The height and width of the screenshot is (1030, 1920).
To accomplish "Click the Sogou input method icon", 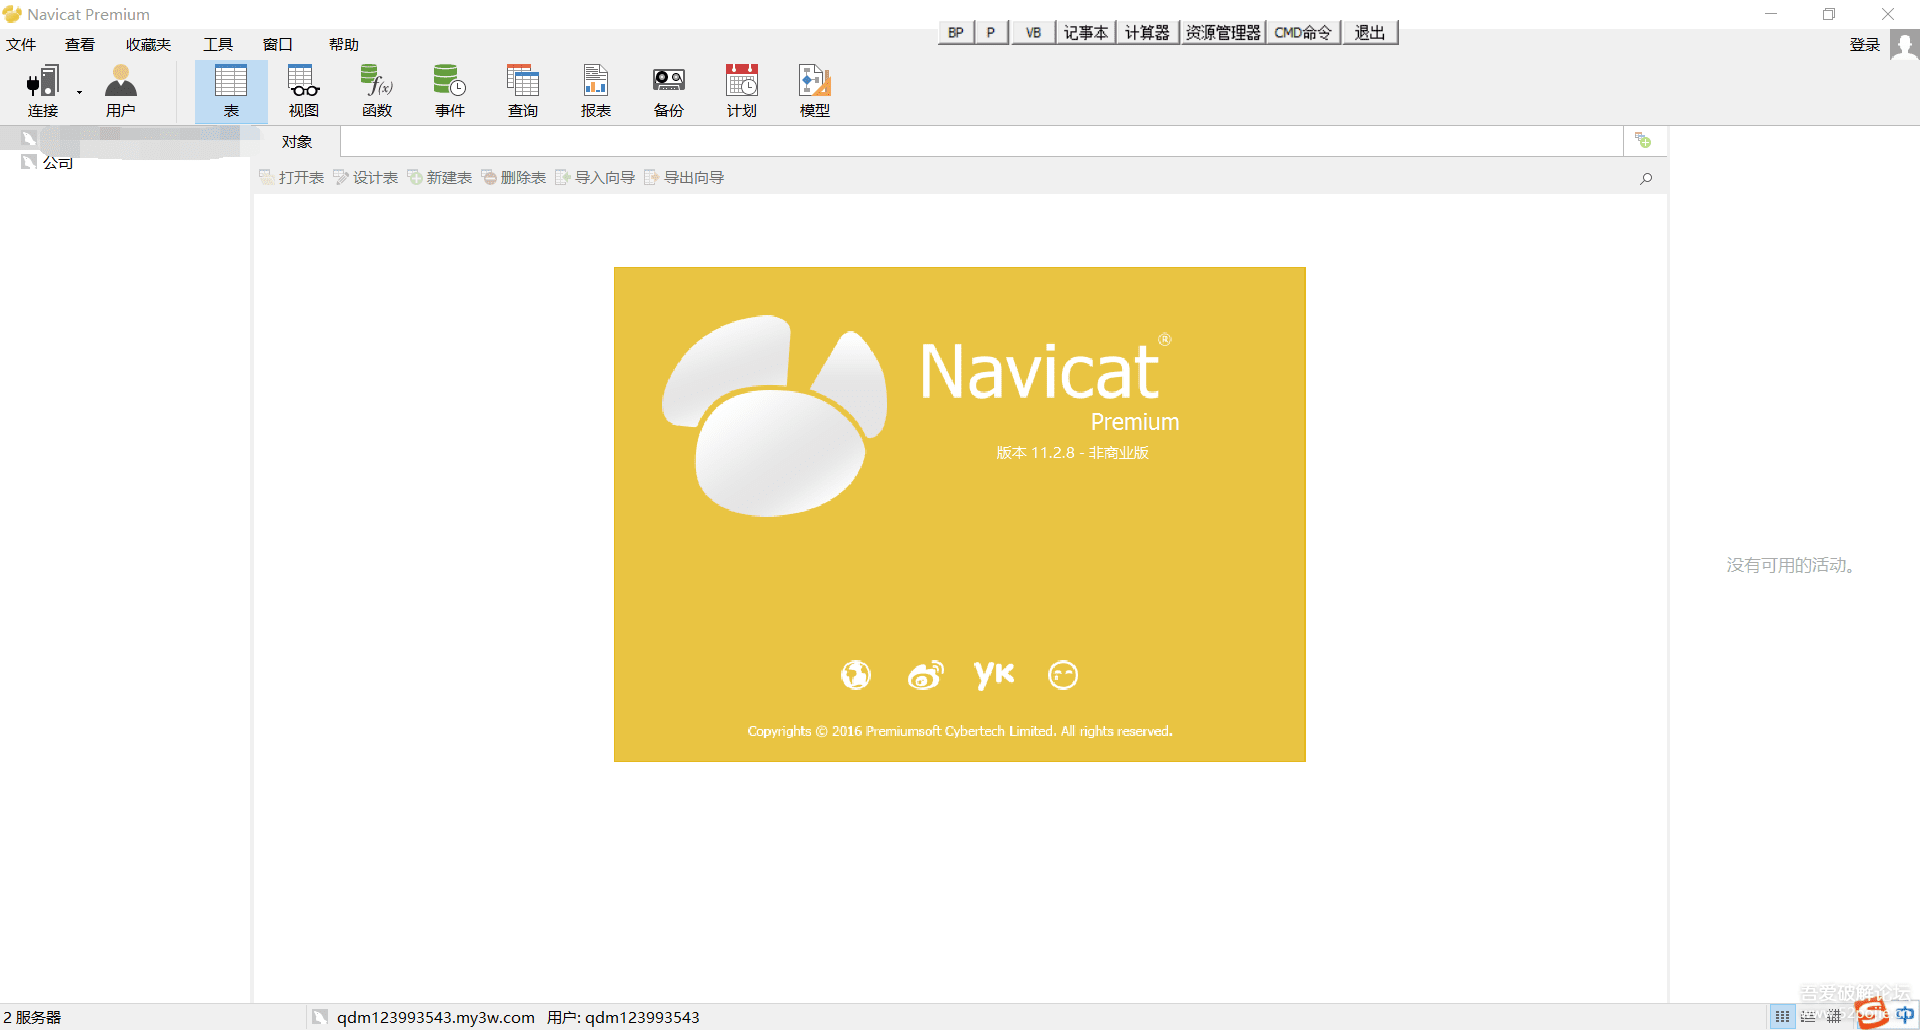I will pos(1872,1012).
